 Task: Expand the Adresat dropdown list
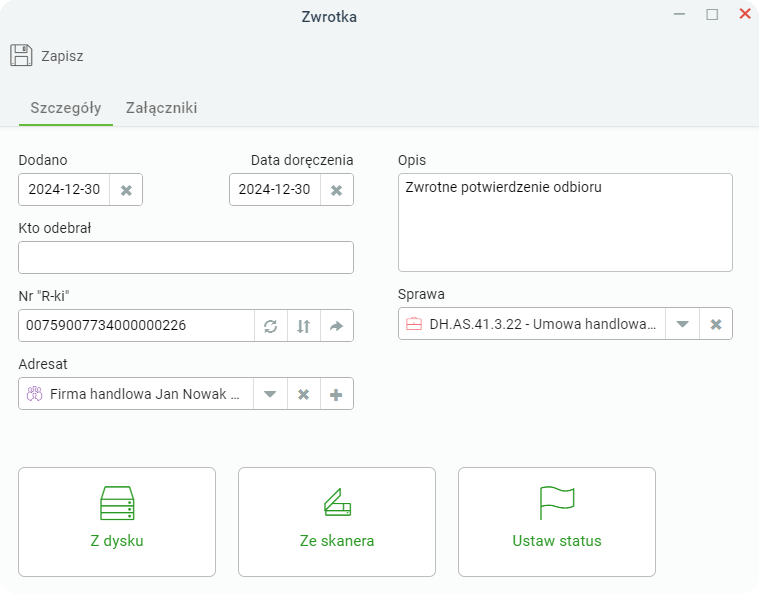point(270,394)
